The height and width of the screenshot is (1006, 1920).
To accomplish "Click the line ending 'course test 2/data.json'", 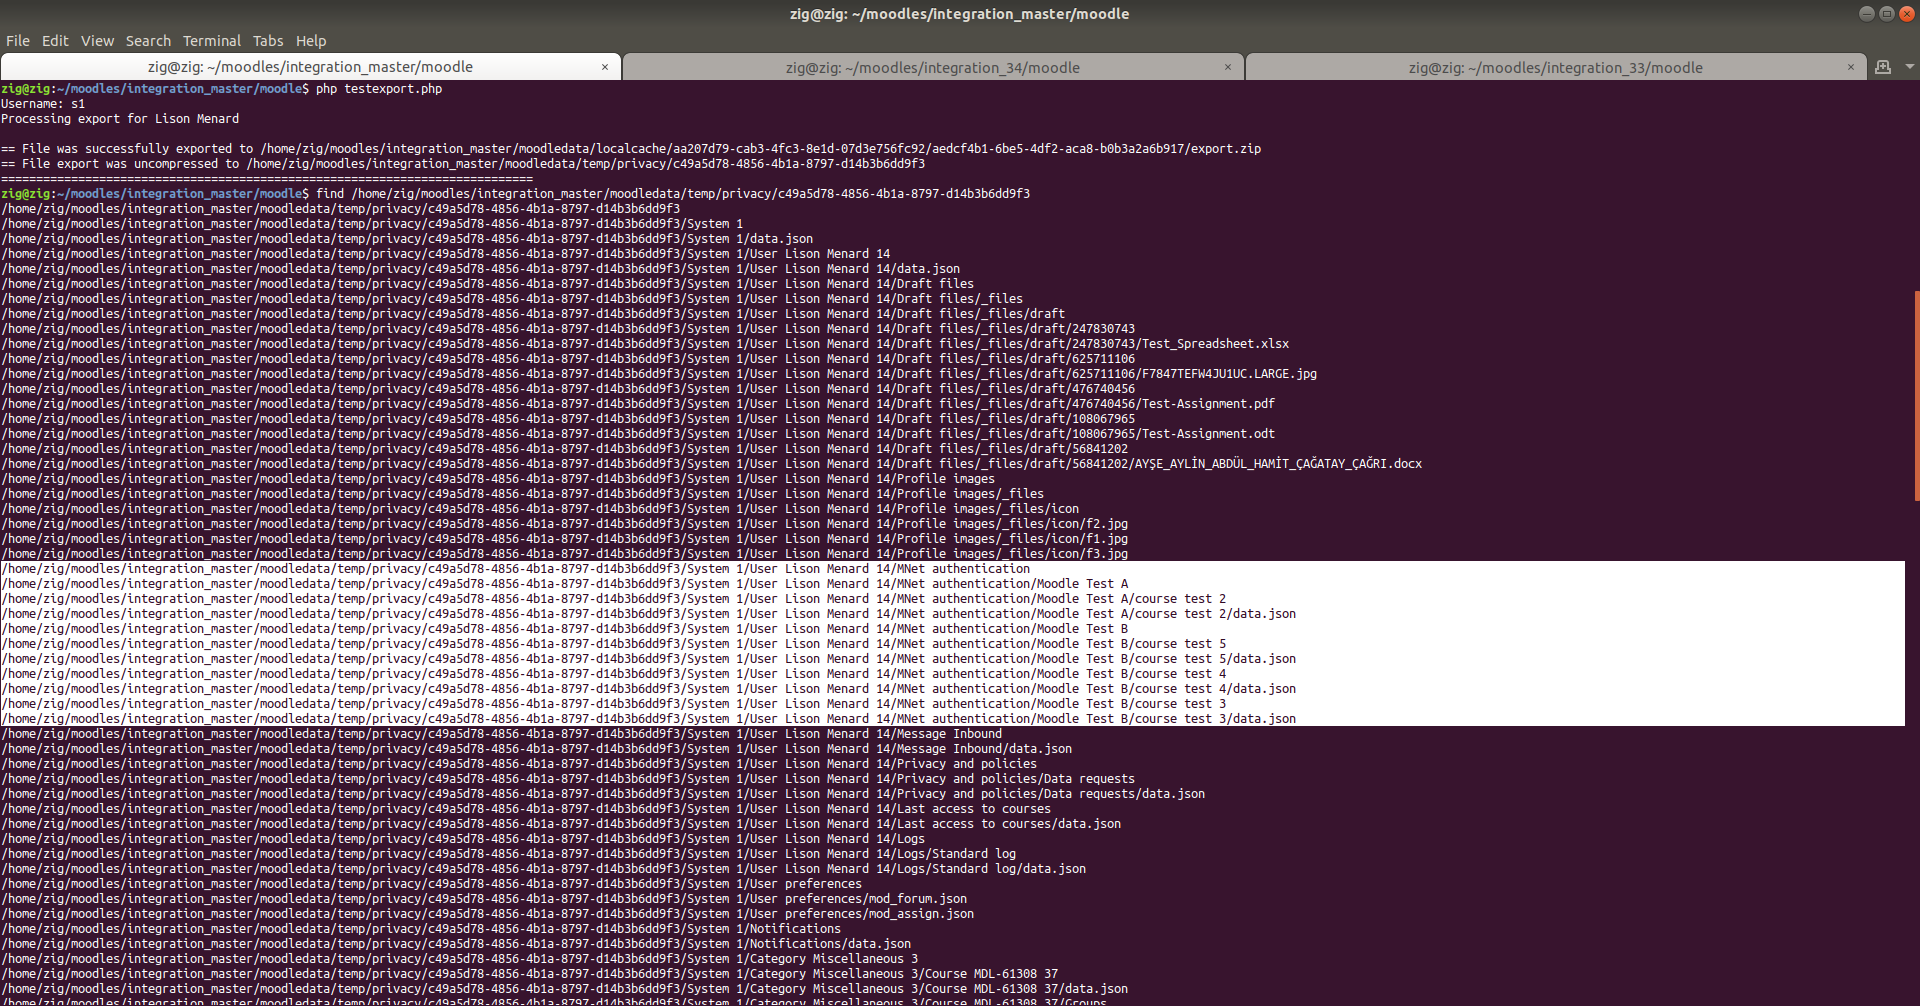I will pyautogui.click(x=649, y=614).
